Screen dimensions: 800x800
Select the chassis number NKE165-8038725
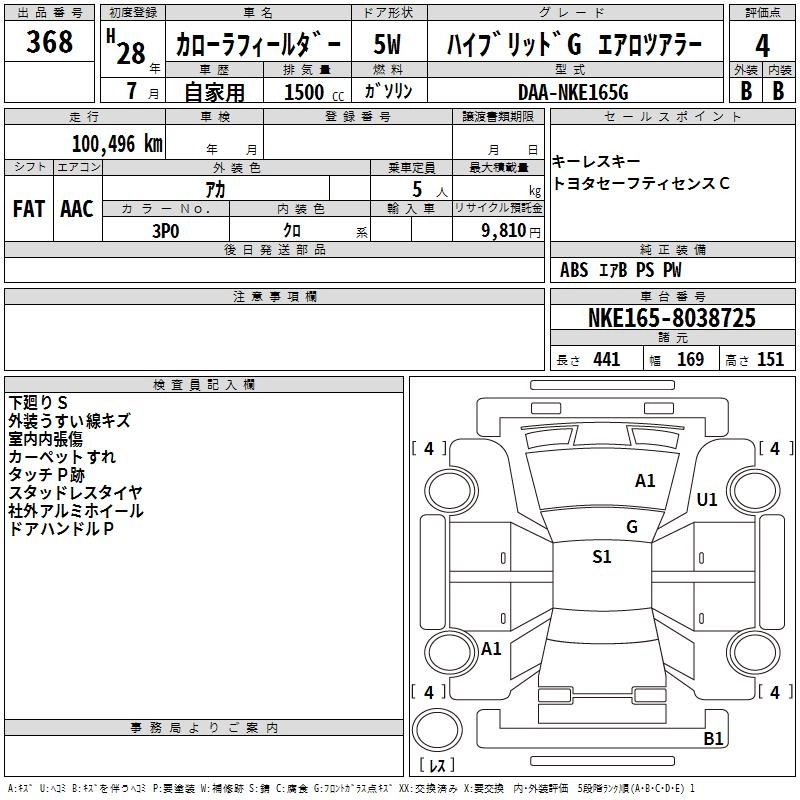(x=671, y=319)
